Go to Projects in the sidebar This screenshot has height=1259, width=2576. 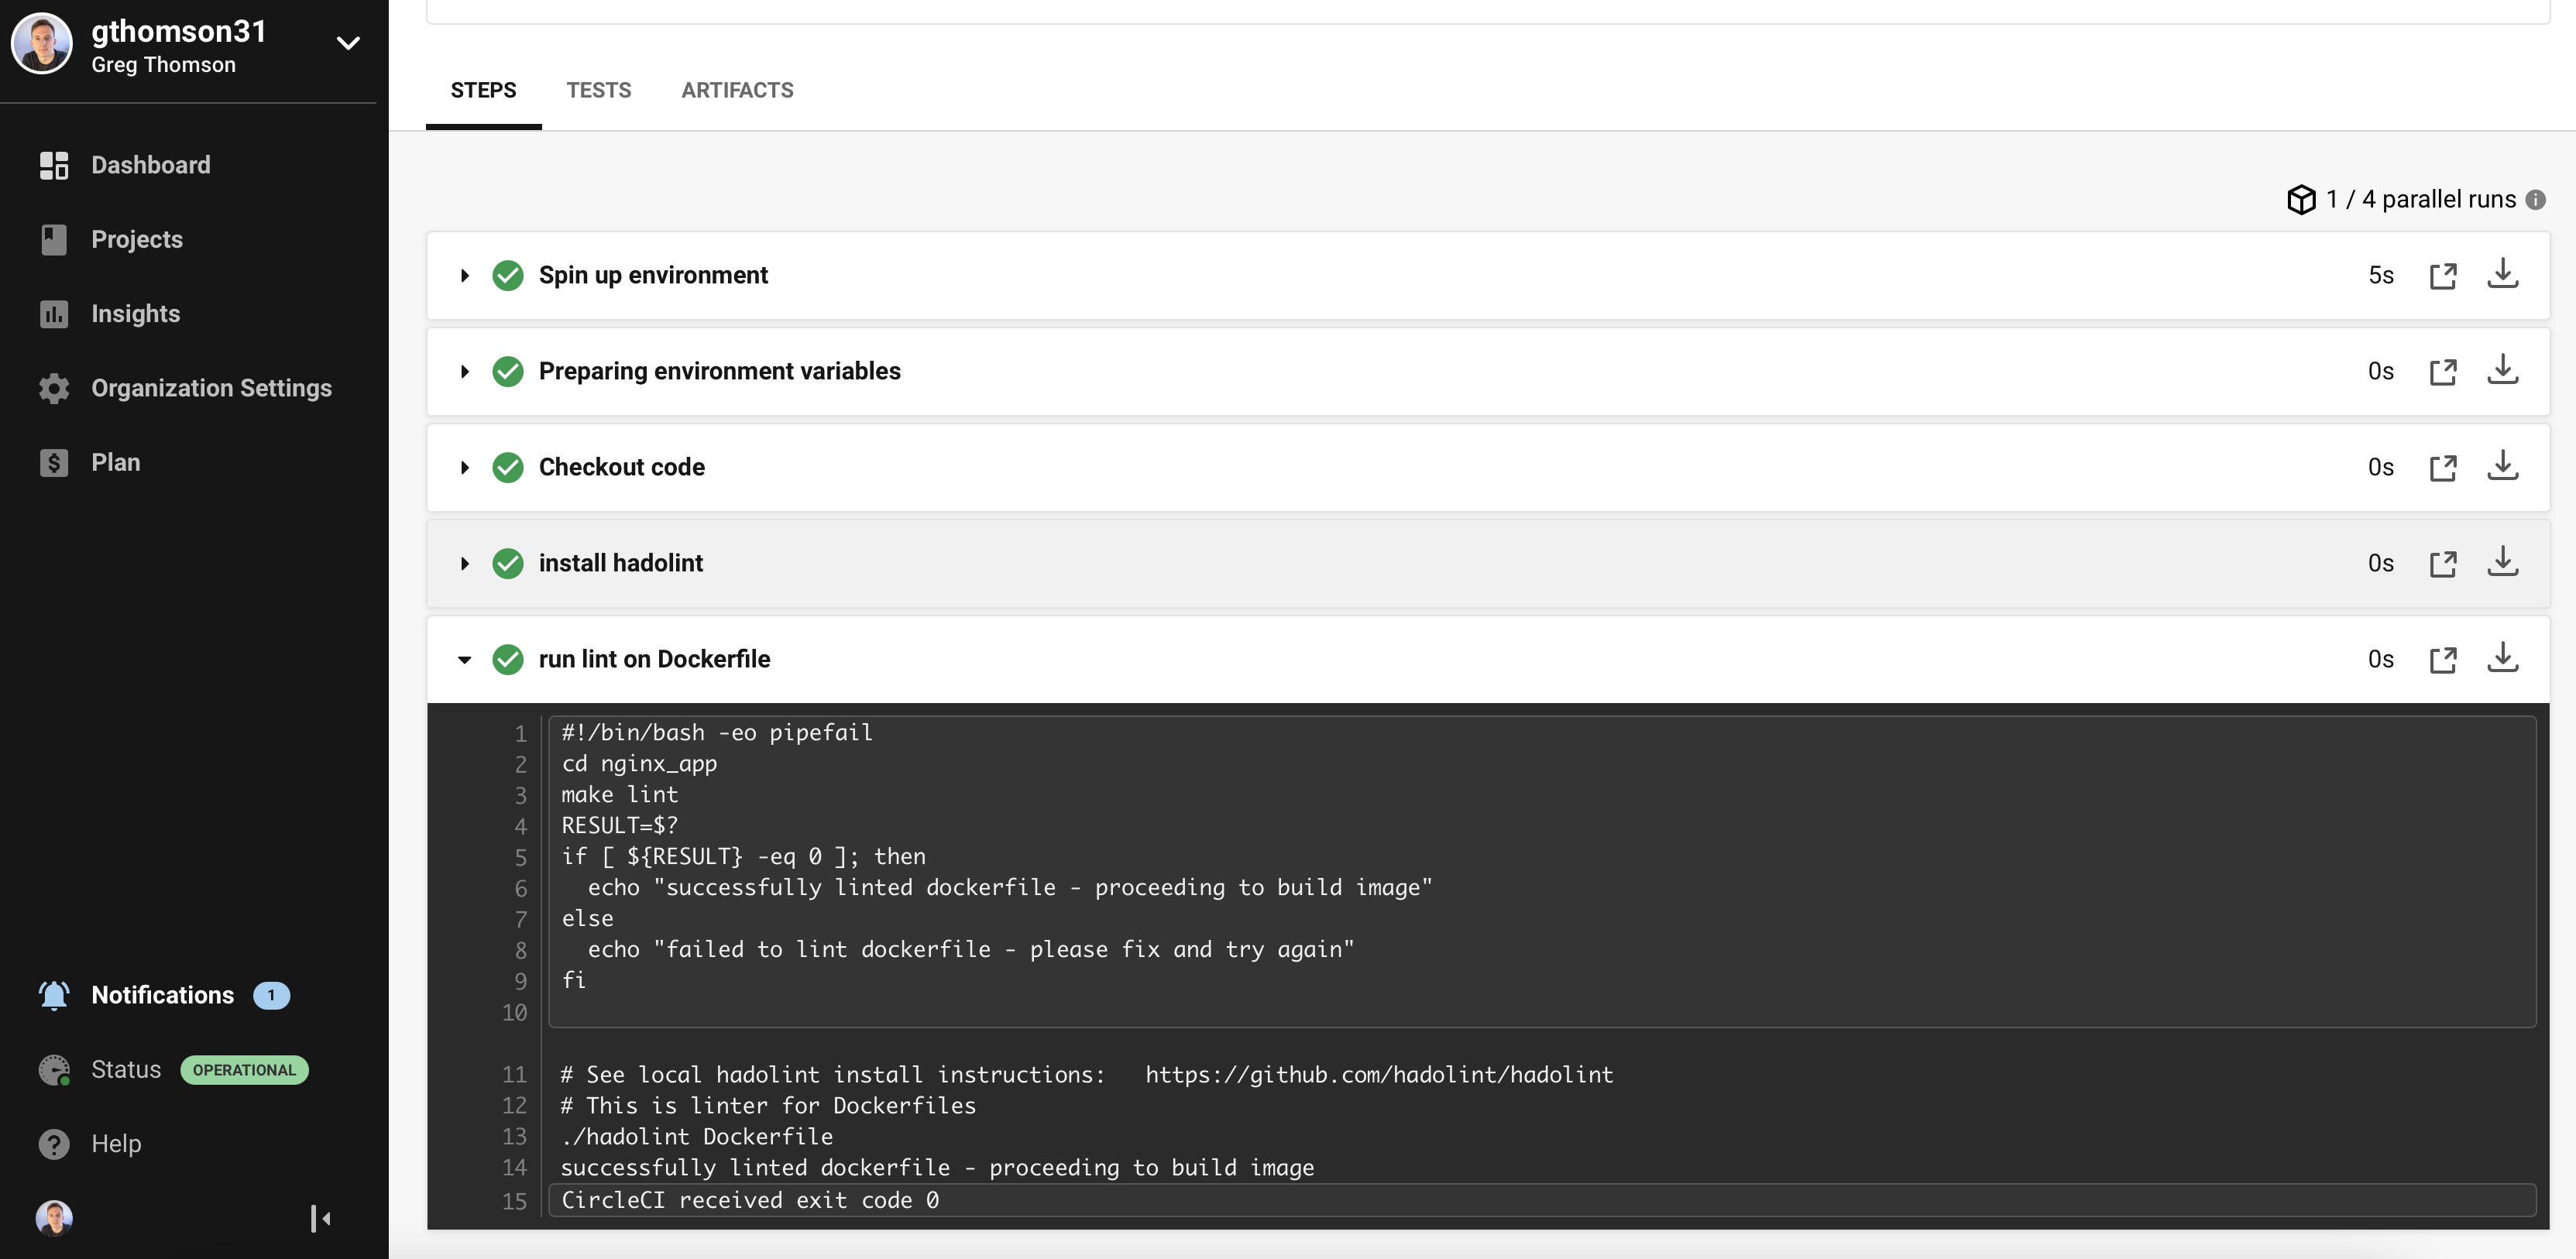(x=137, y=239)
